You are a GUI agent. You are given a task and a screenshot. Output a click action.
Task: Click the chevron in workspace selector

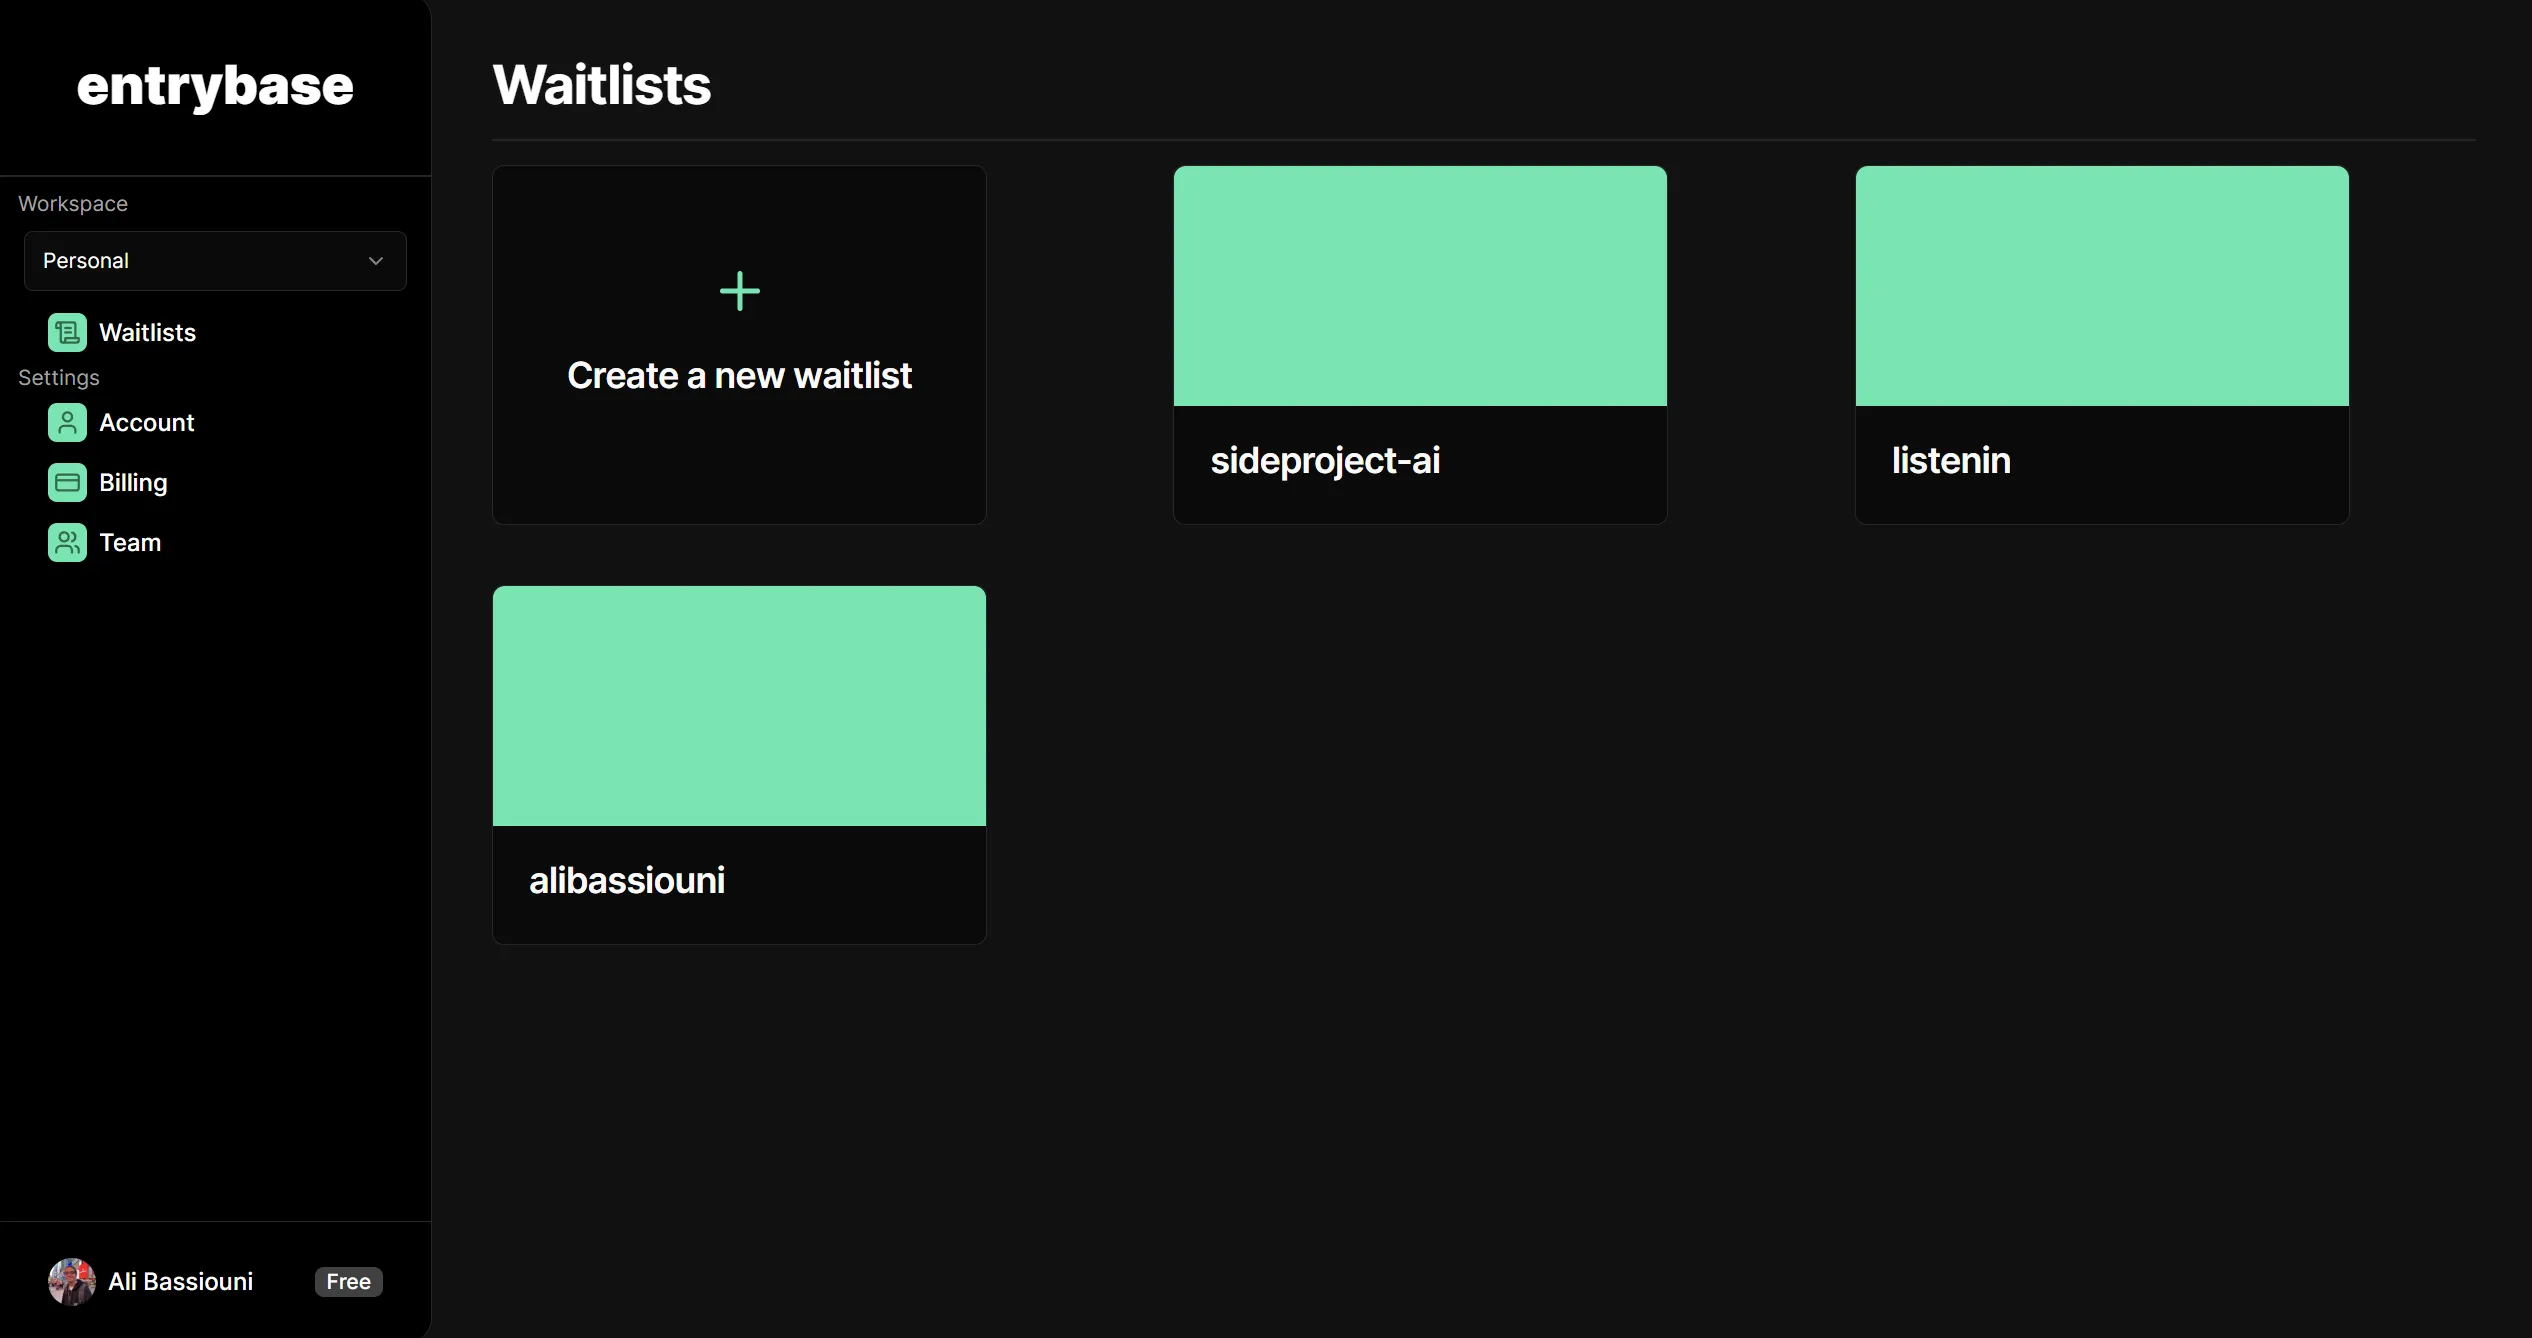pos(376,261)
